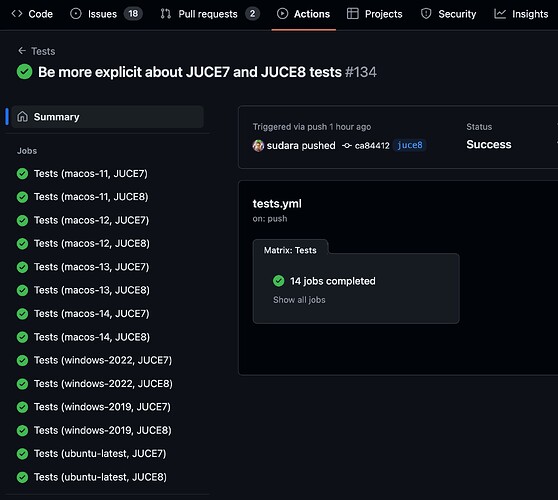Click sudara's avatar image
This screenshot has width=558, height=500.
[x=258, y=145]
